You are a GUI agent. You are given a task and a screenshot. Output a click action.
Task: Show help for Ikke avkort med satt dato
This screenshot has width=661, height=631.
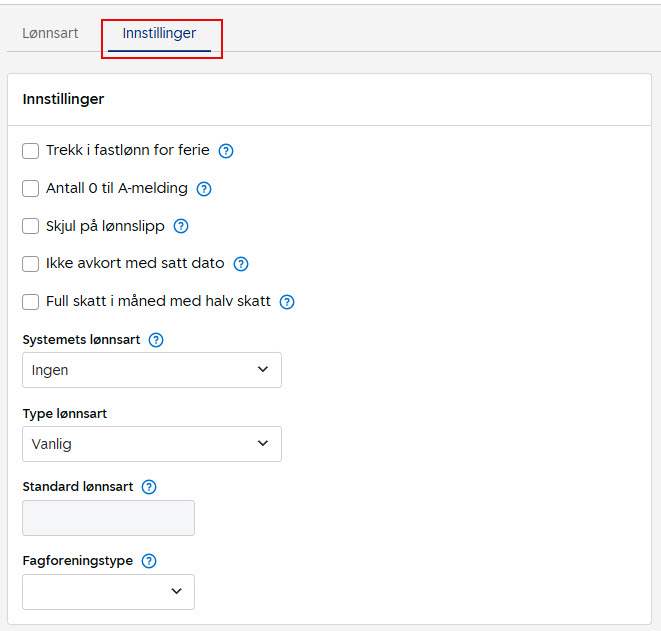(240, 264)
